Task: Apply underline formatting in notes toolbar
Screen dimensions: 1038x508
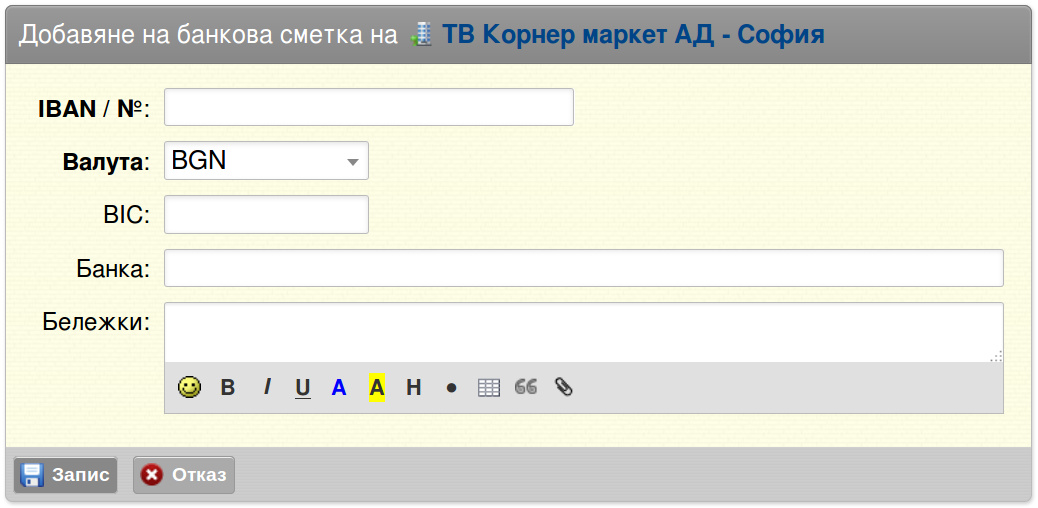Action: 303,387
